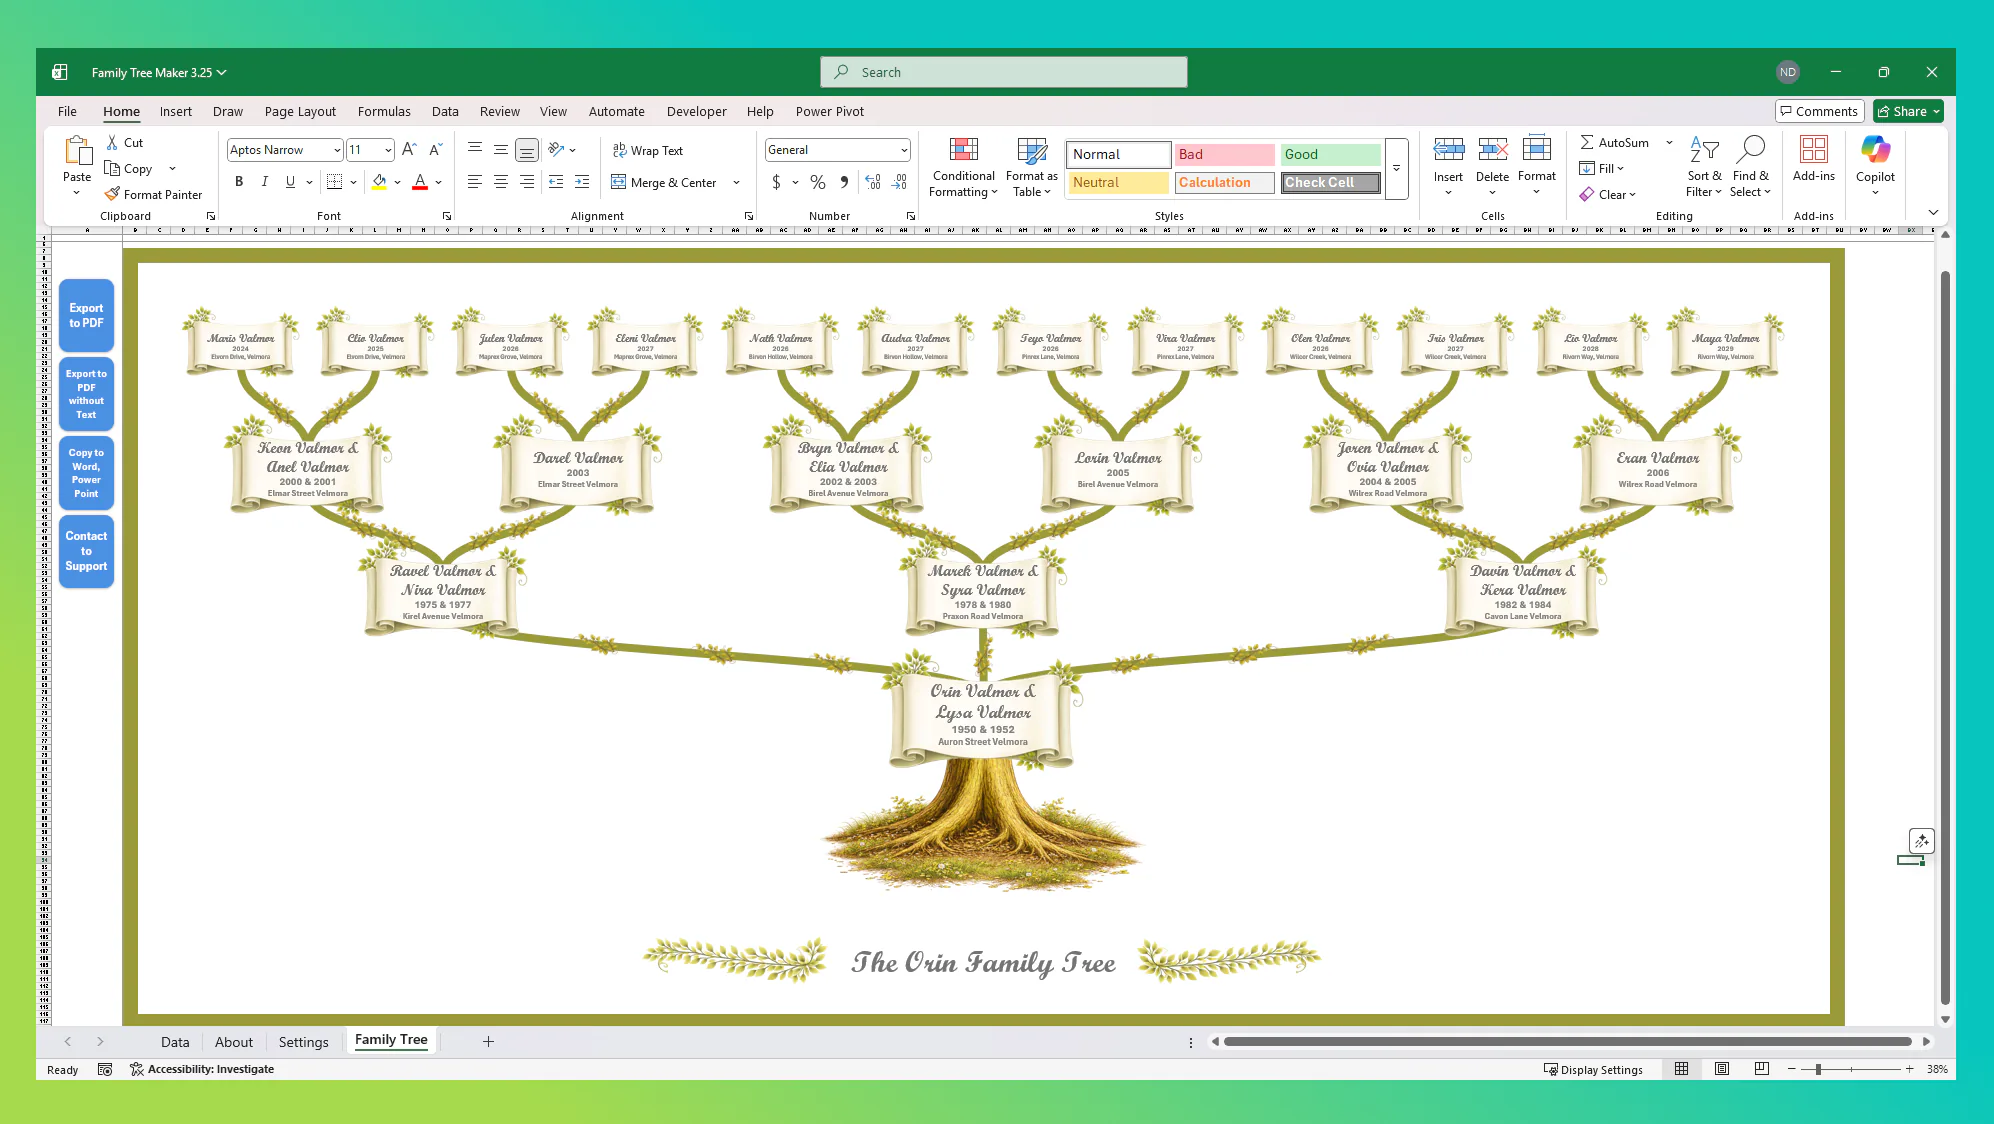Viewport: 1994px width, 1124px height.
Task: Click the Cut scissors icon
Action: [x=113, y=143]
